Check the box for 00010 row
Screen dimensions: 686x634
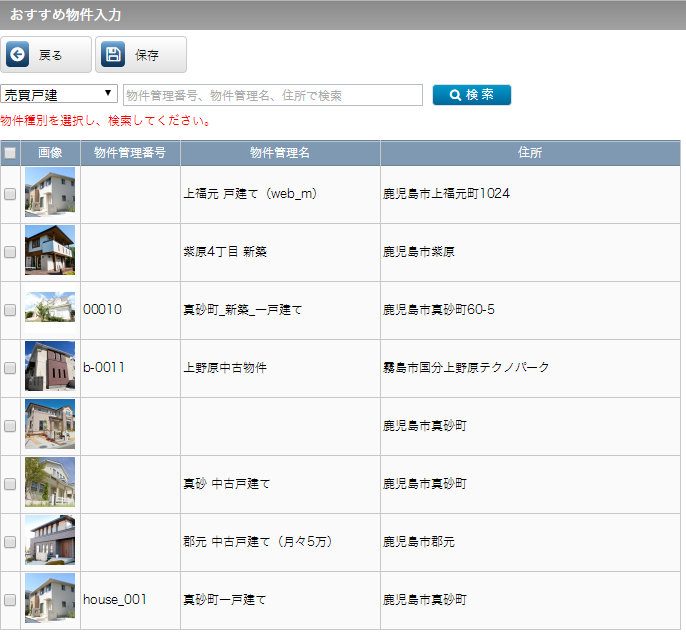click(x=10, y=310)
